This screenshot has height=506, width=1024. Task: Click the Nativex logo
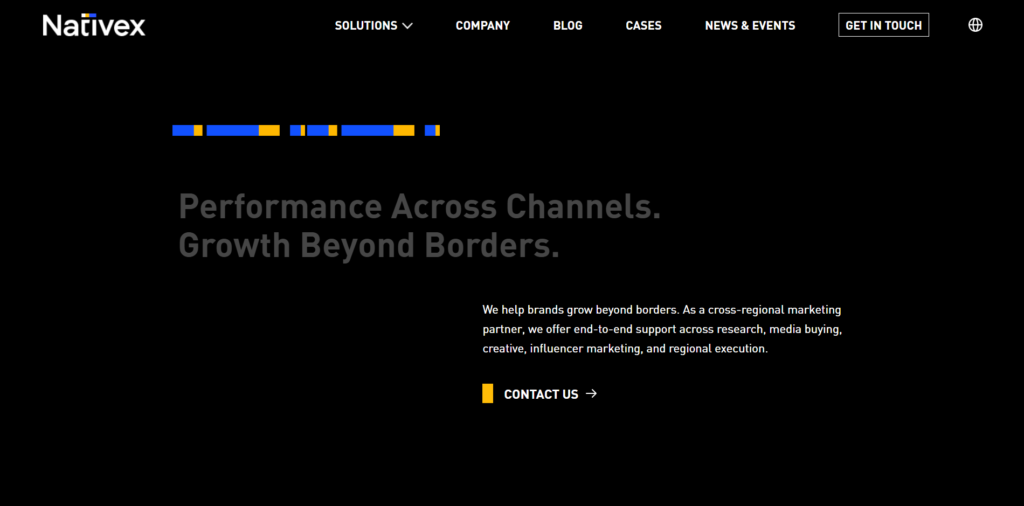coord(94,25)
